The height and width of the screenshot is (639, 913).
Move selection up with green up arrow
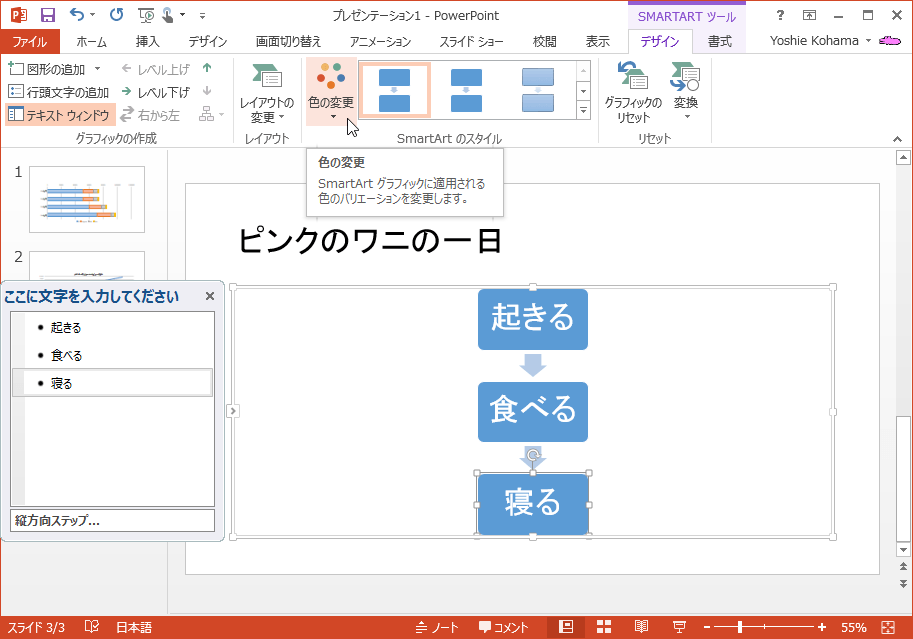click(x=207, y=68)
